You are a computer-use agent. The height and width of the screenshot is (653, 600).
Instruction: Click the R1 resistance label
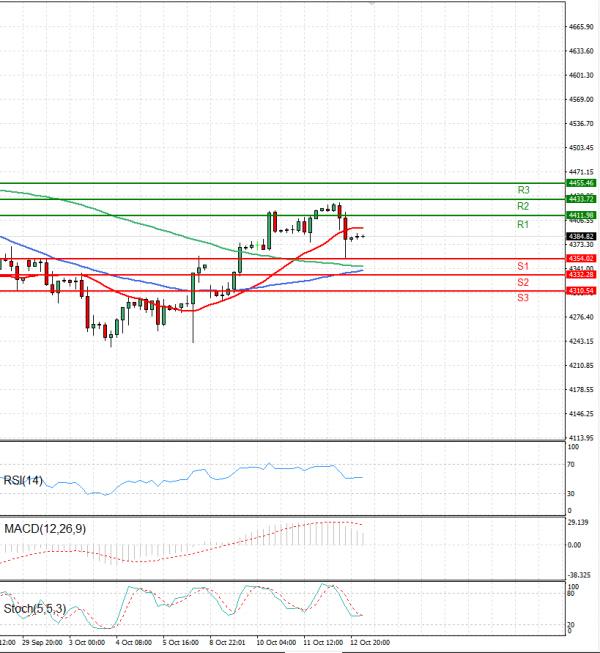pyautogui.click(x=523, y=224)
